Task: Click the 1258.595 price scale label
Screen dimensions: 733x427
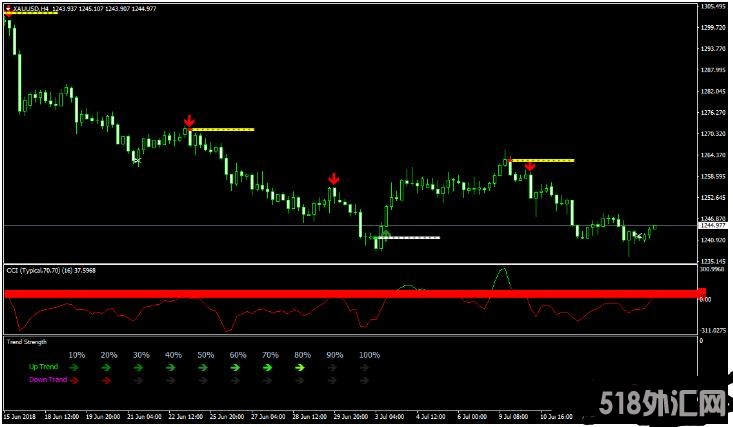Action: (713, 176)
